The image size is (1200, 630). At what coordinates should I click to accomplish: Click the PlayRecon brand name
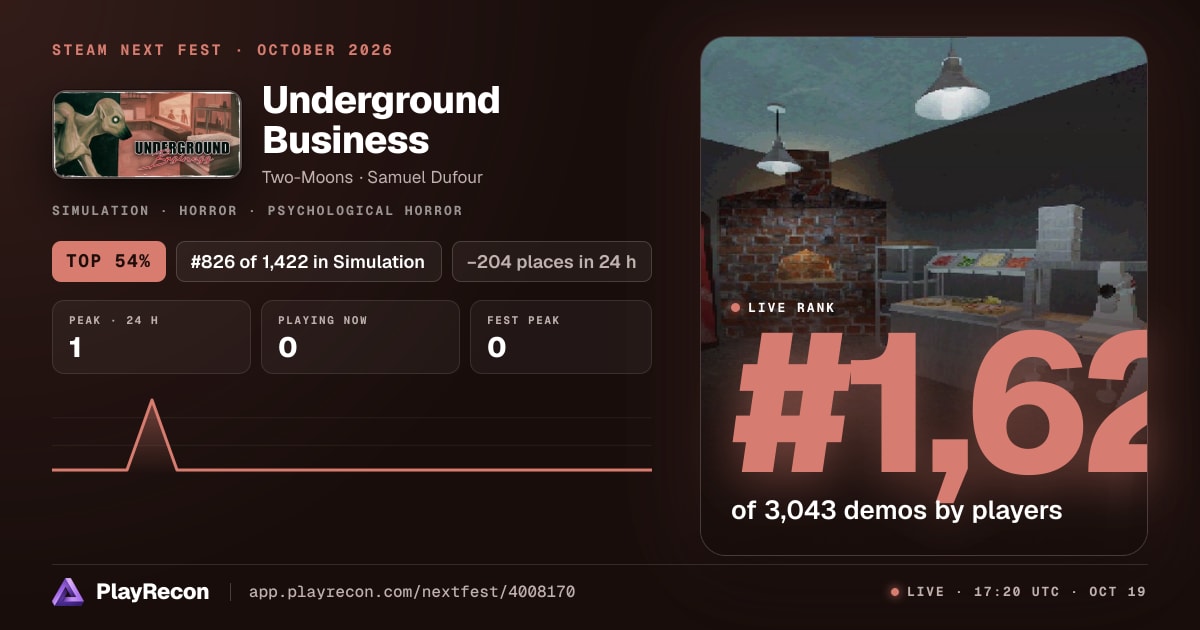152,592
